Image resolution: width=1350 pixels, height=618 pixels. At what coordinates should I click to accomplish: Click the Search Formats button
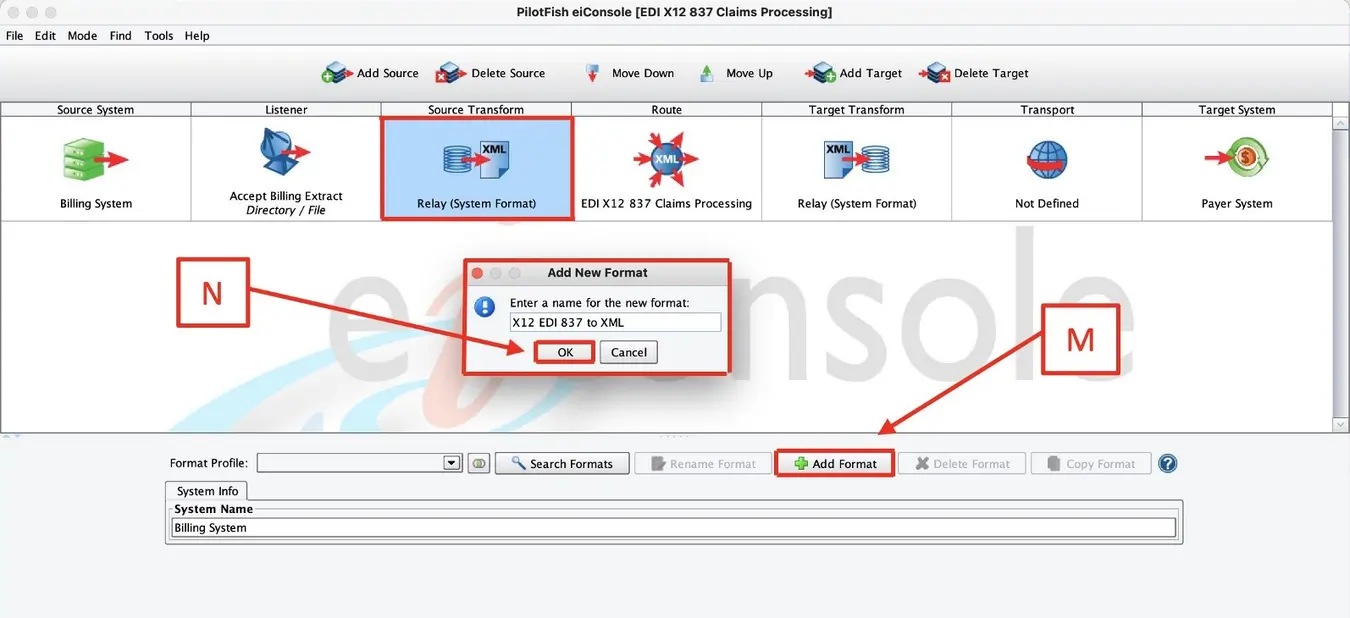562,463
